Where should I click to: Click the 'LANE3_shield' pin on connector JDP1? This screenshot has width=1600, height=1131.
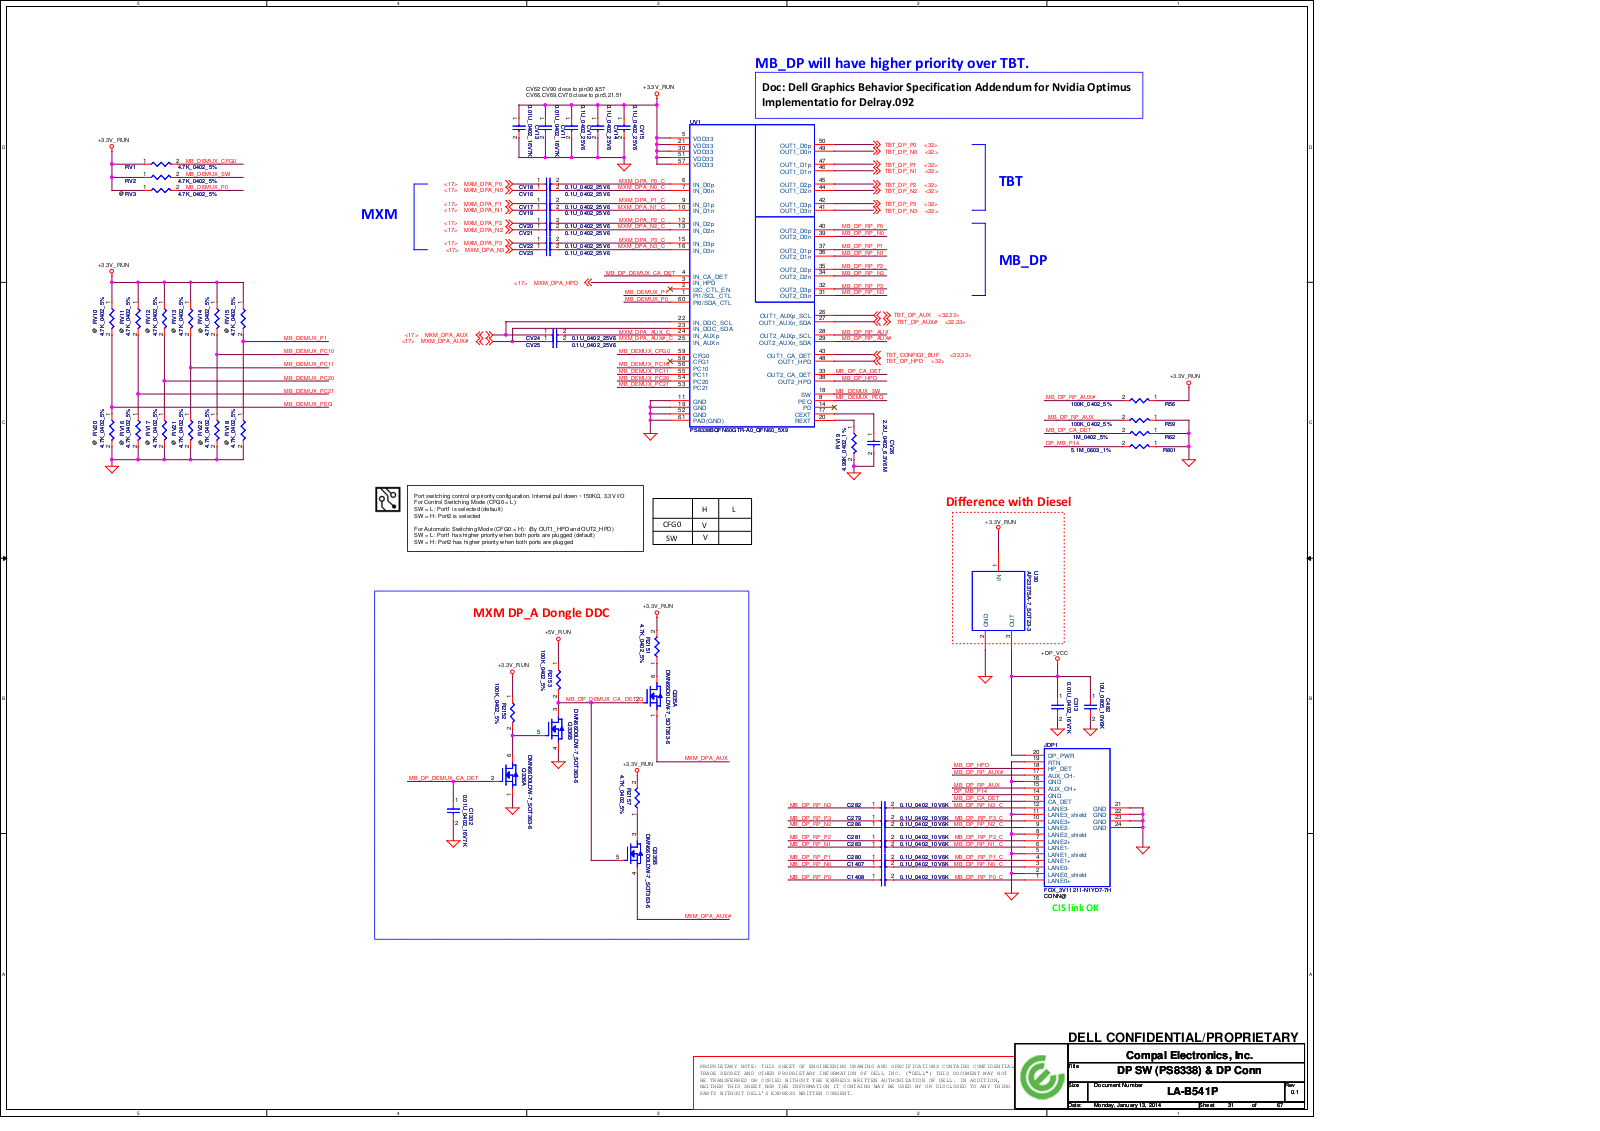tap(1066, 815)
